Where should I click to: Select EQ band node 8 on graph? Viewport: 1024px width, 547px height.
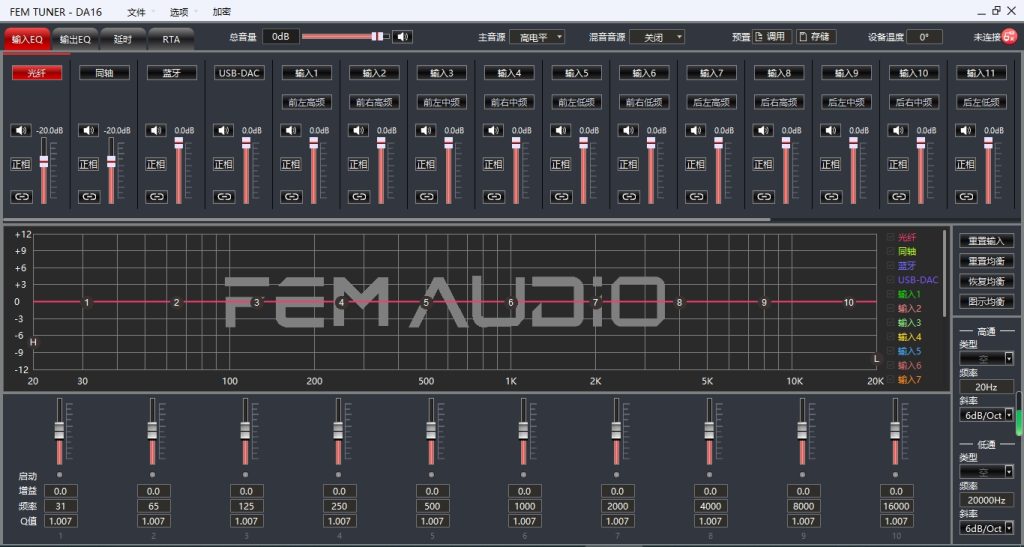[679, 302]
